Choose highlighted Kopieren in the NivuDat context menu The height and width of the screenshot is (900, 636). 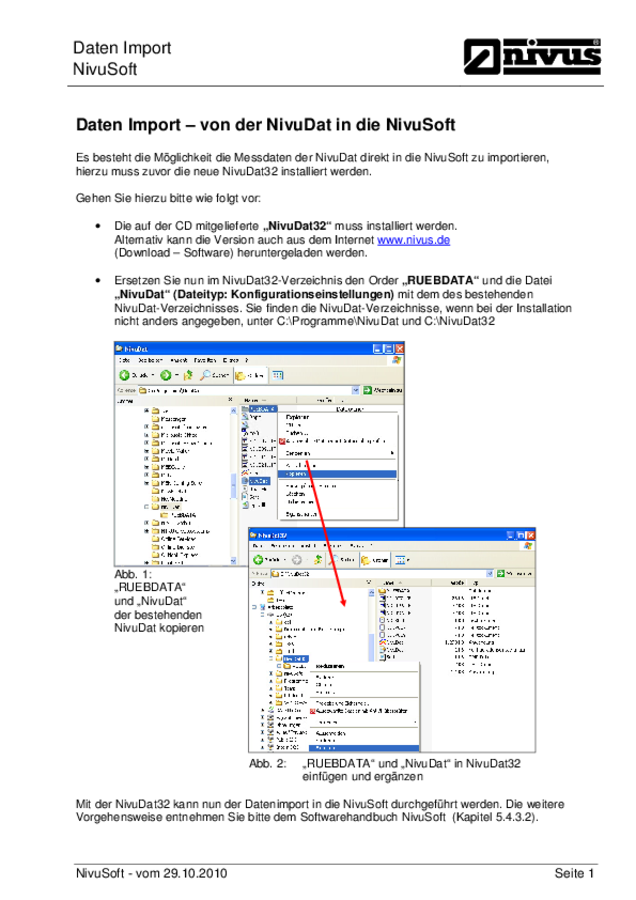(x=337, y=474)
